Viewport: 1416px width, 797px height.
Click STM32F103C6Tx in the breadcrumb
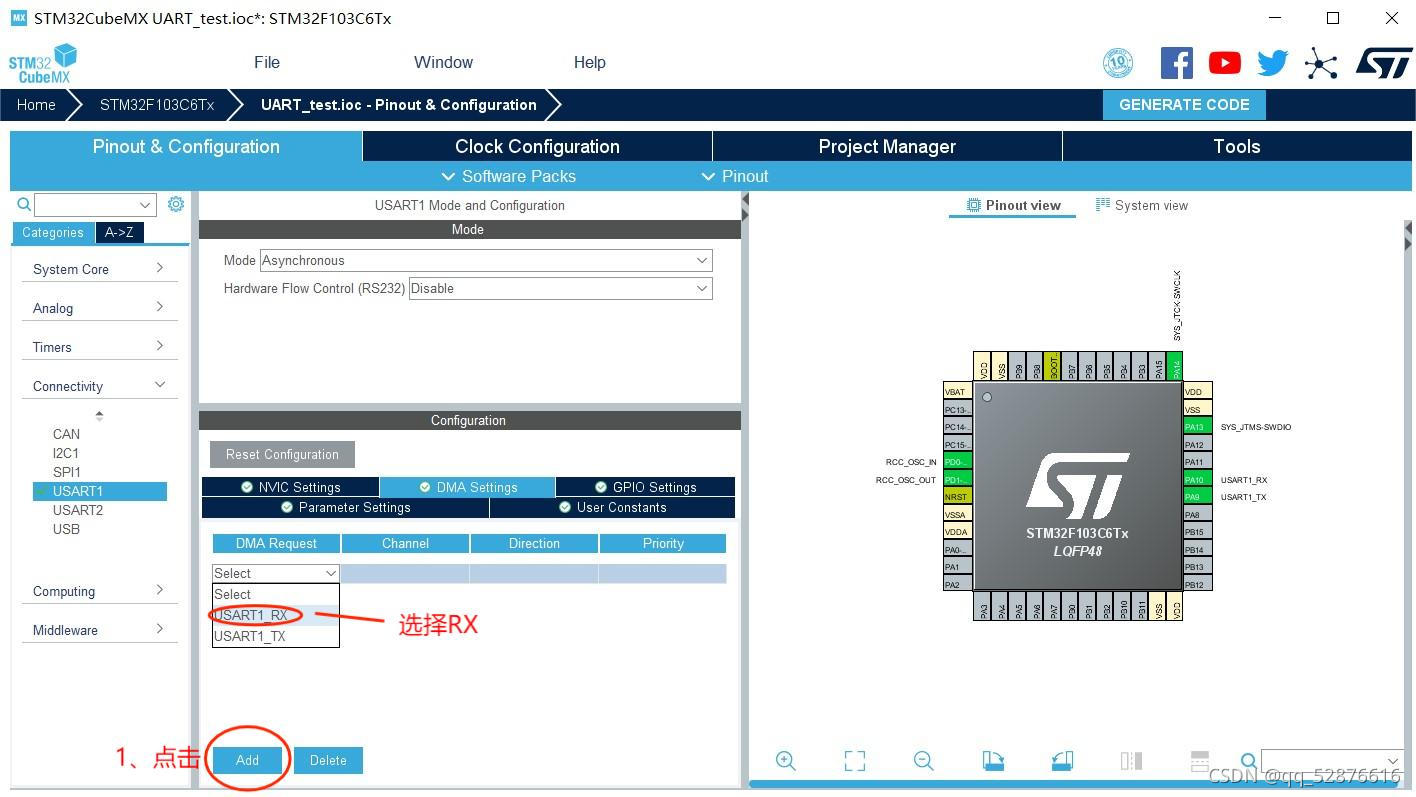tap(157, 105)
